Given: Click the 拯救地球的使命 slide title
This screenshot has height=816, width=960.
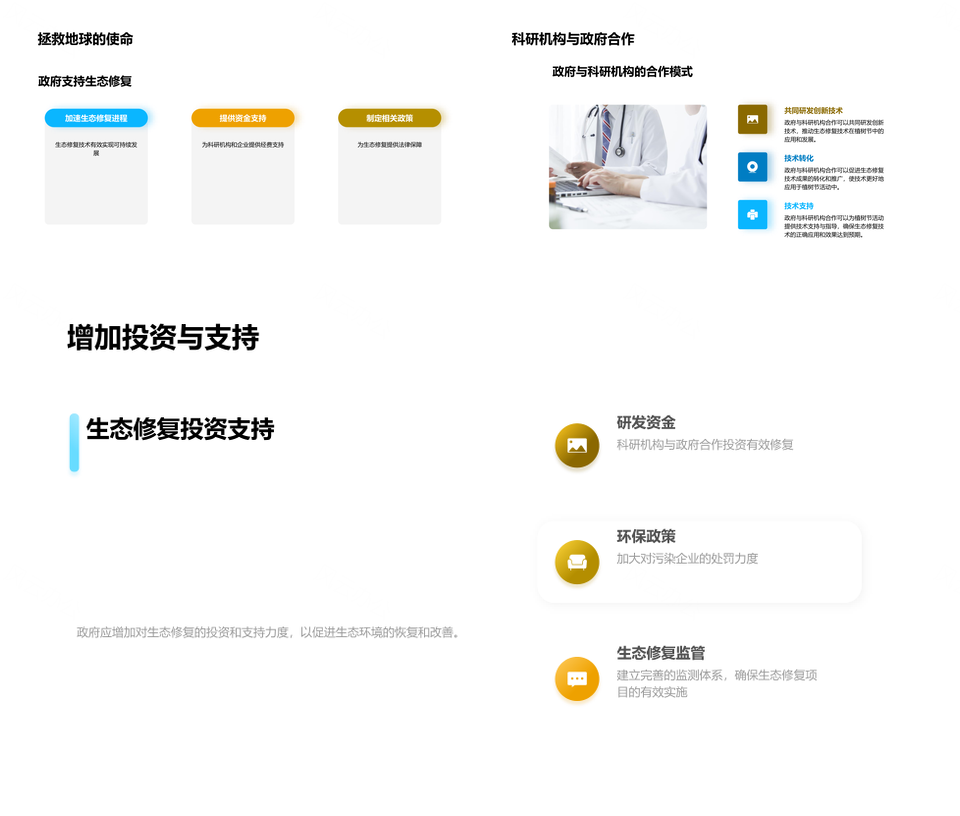Looking at the screenshot, I should 85,39.
